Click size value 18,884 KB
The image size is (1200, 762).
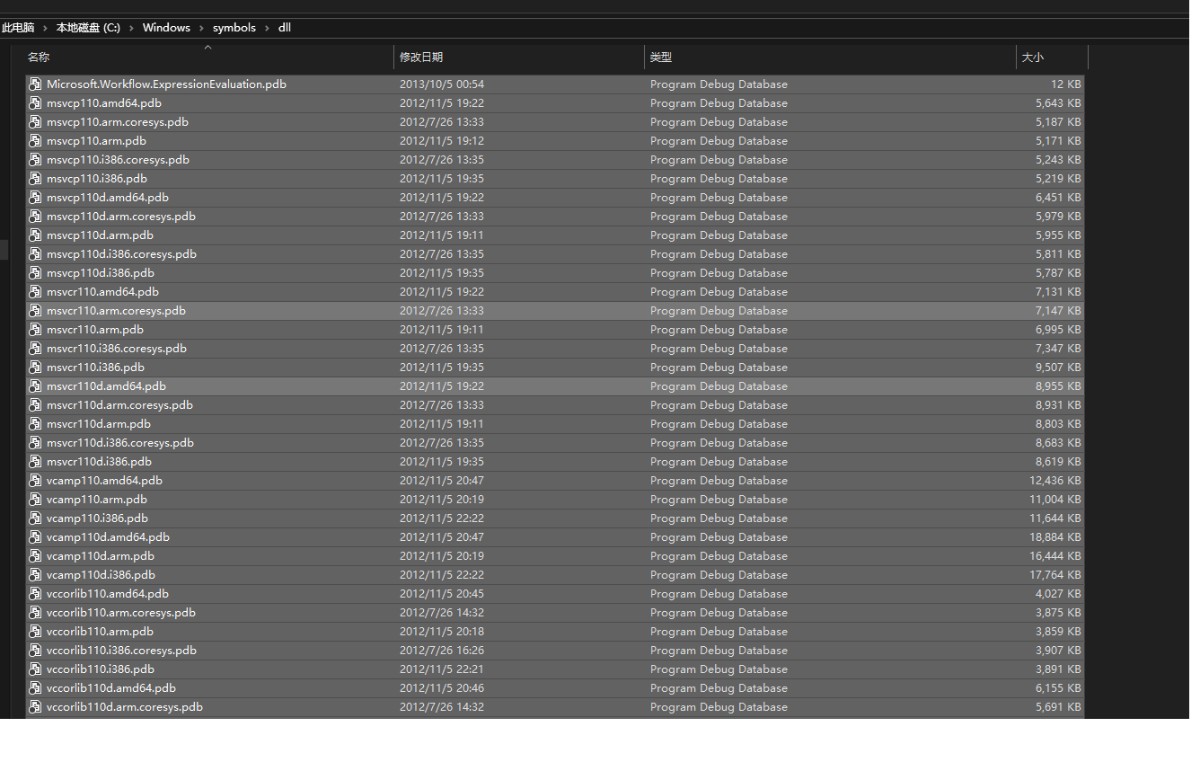(x=1055, y=538)
